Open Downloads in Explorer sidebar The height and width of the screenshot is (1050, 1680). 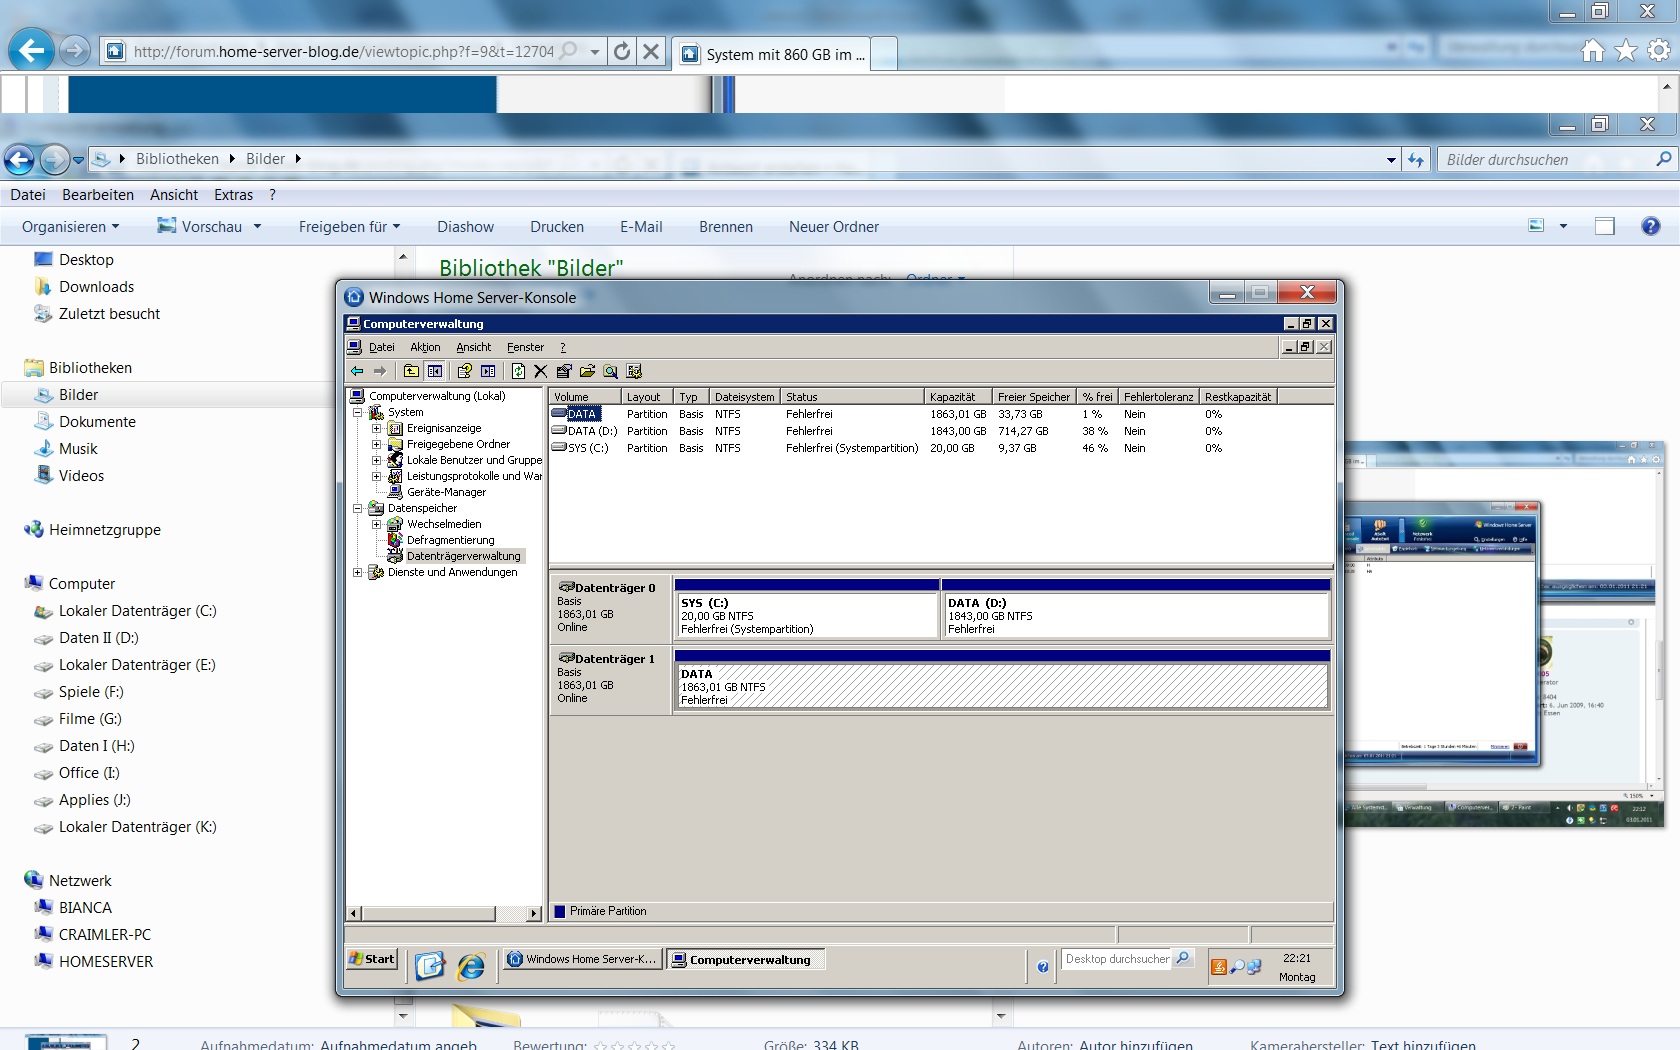click(x=96, y=287)
